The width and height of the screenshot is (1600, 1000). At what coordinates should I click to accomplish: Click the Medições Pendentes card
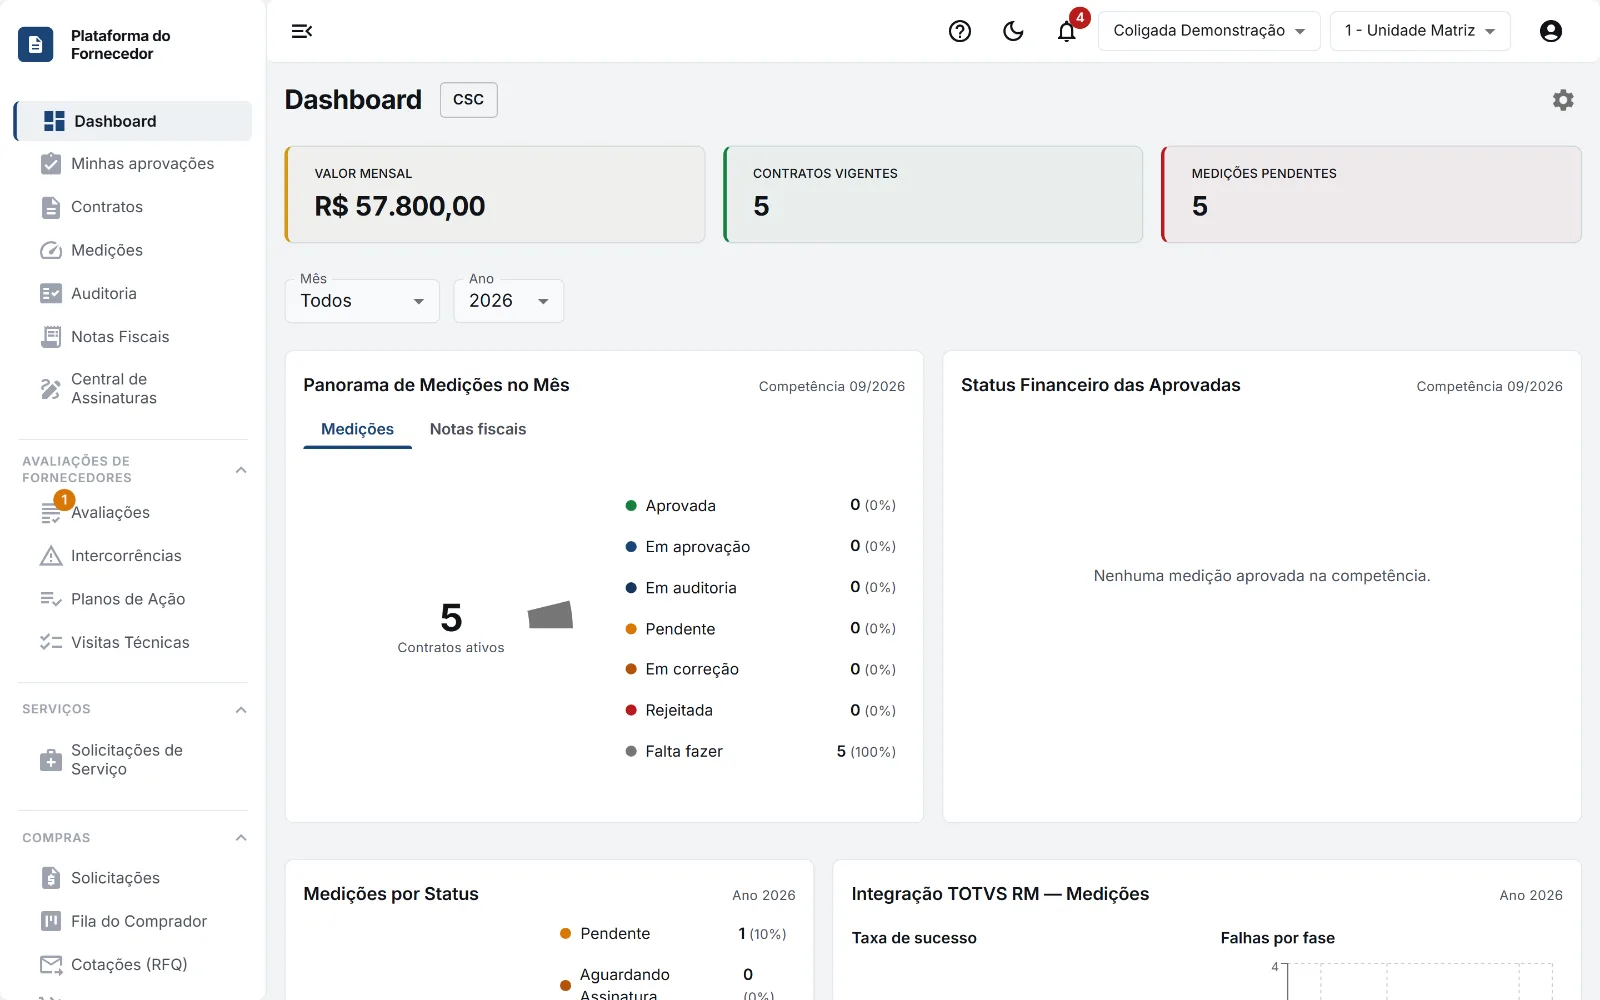1371,194
